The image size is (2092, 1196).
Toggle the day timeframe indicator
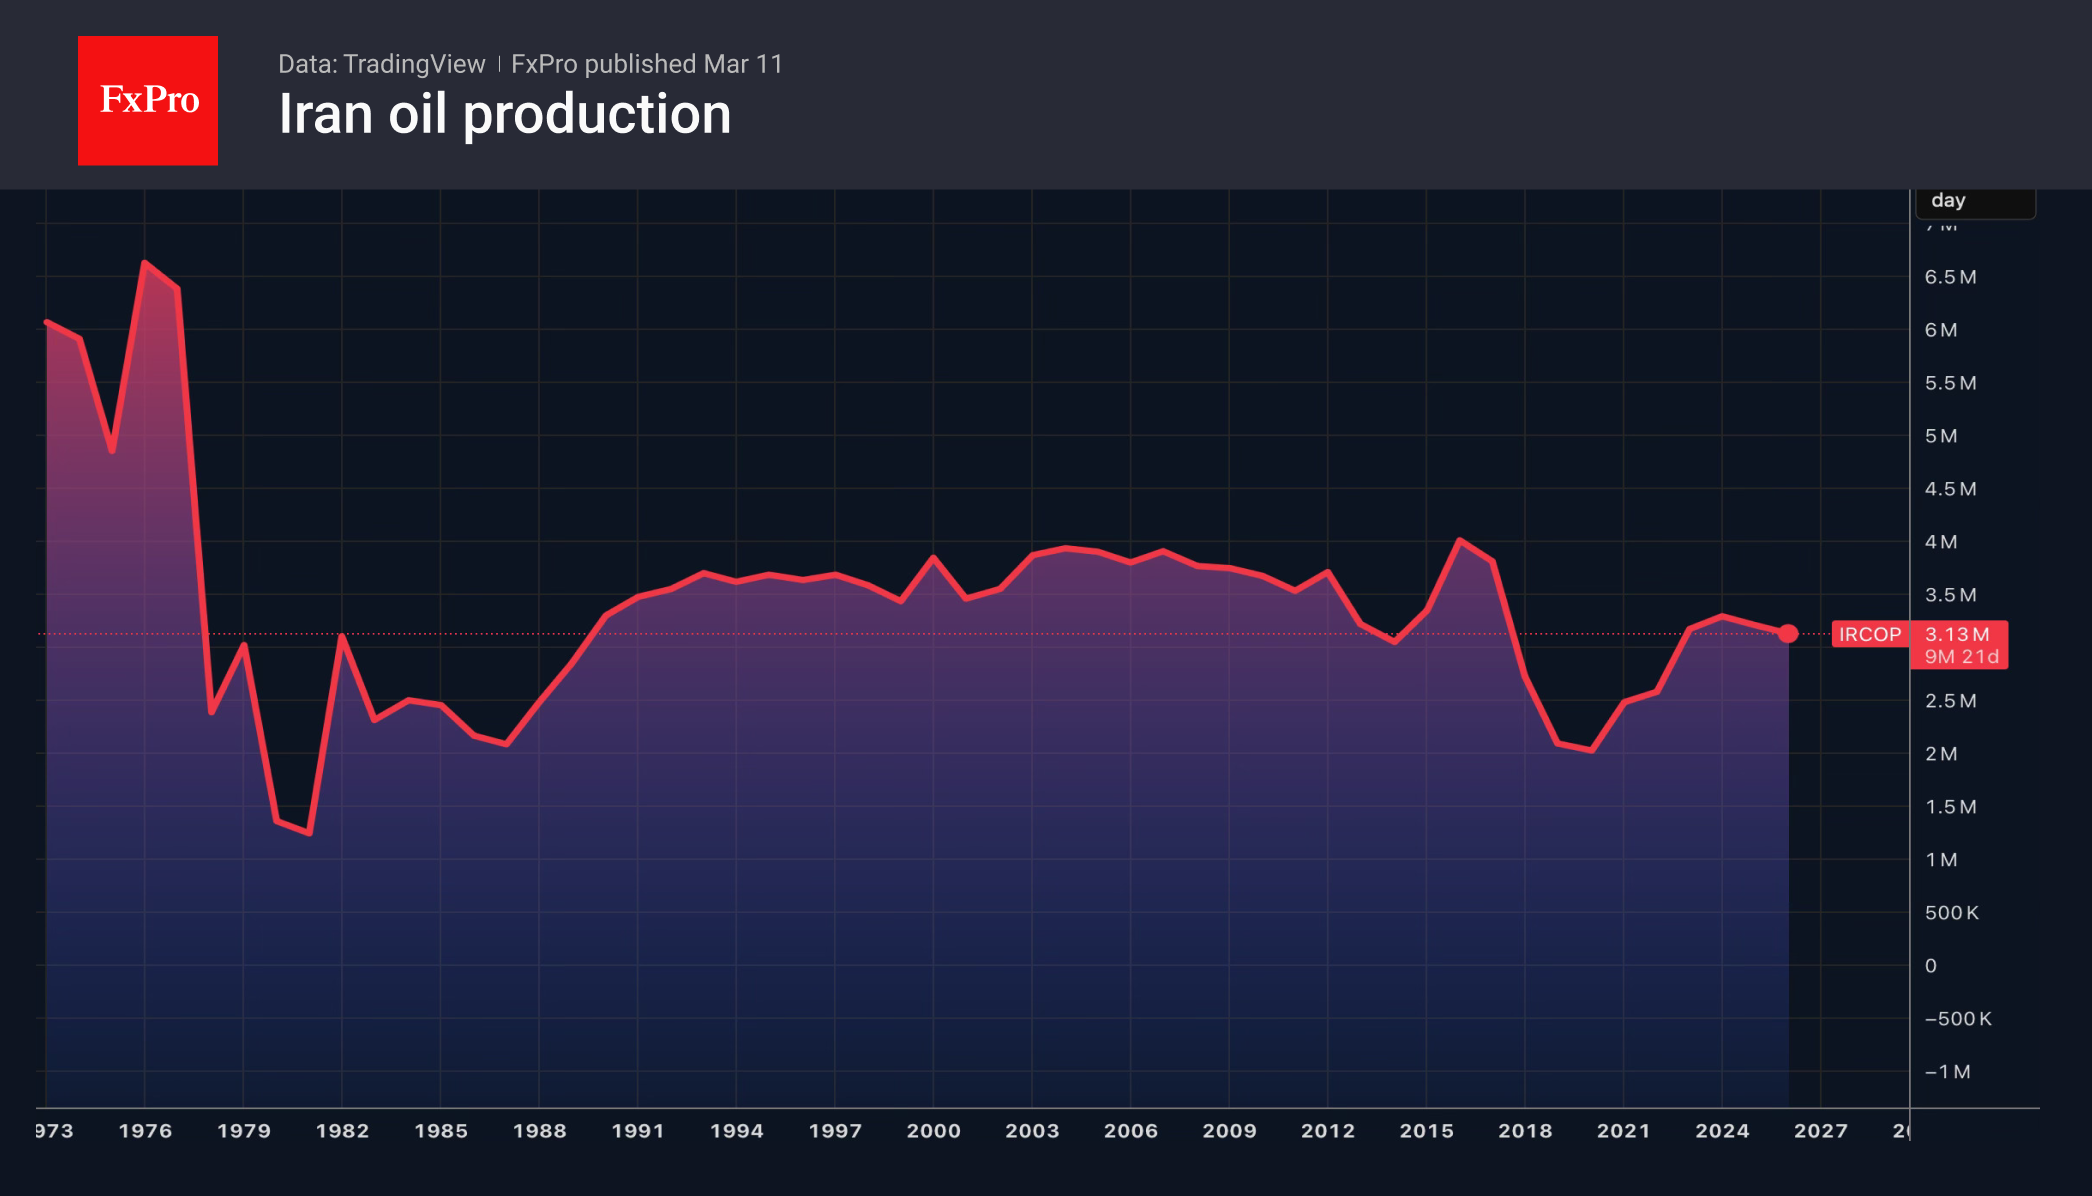pos(1947,200)
